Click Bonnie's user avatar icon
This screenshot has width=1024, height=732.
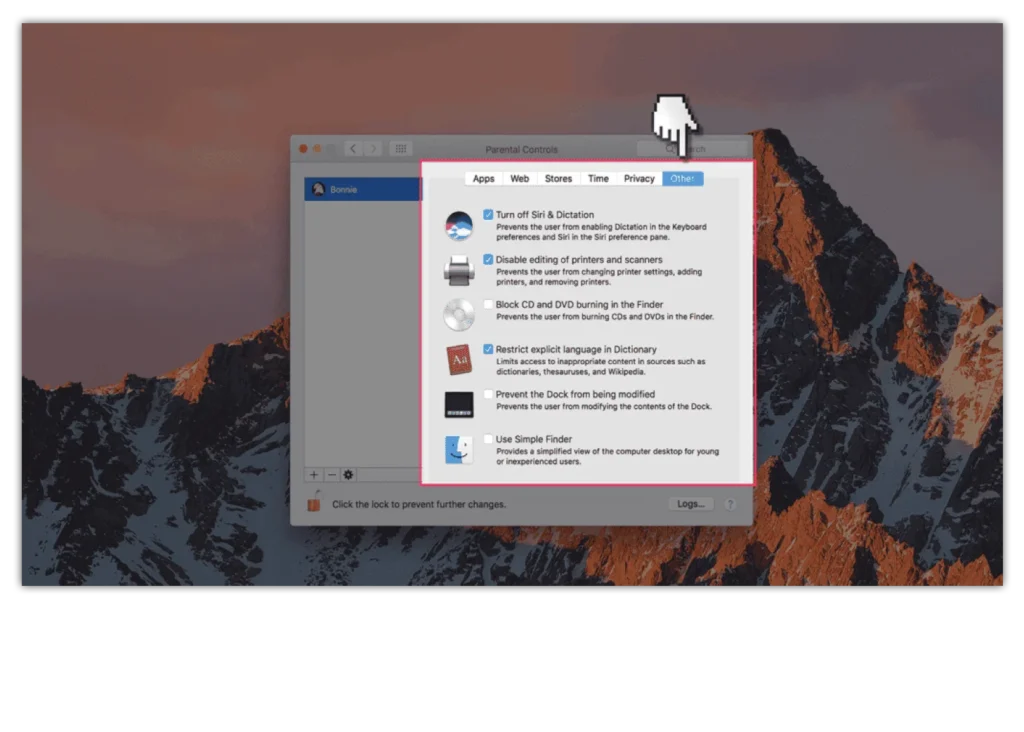[318, 189]
